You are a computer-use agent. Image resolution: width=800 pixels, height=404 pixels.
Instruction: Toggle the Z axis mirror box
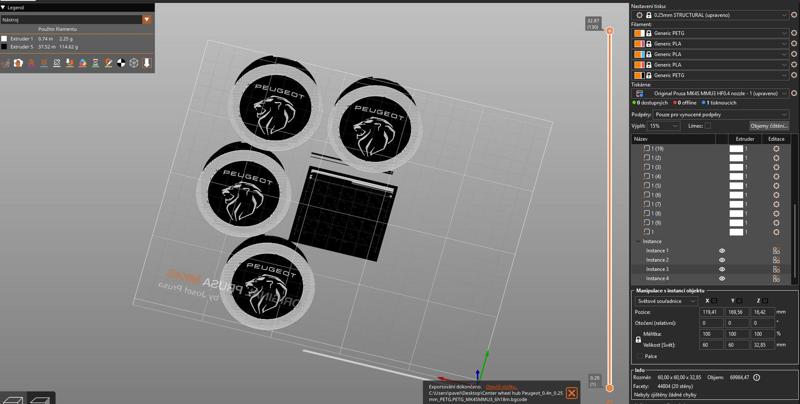(x=765, y=301)
